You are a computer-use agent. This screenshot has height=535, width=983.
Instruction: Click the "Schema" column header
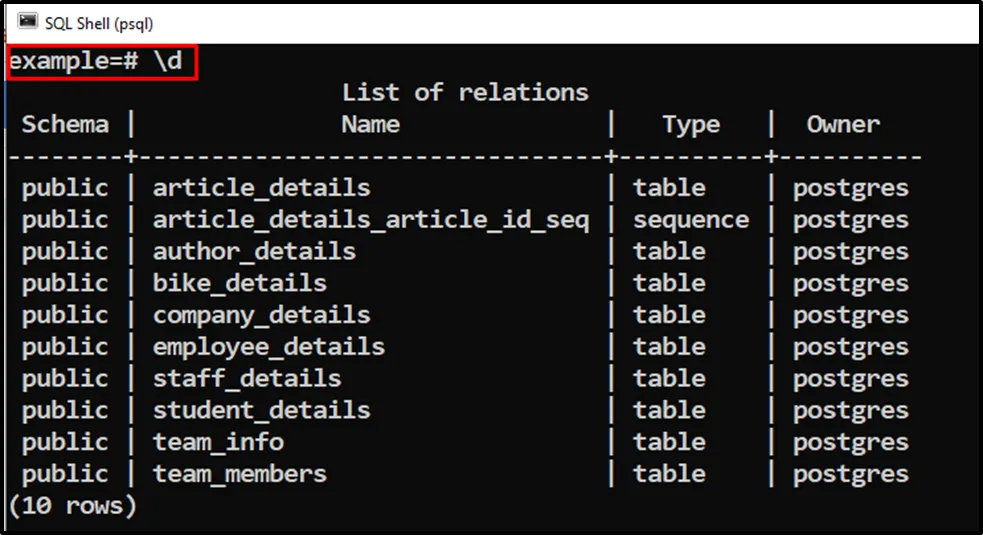[x=65, y=125]
